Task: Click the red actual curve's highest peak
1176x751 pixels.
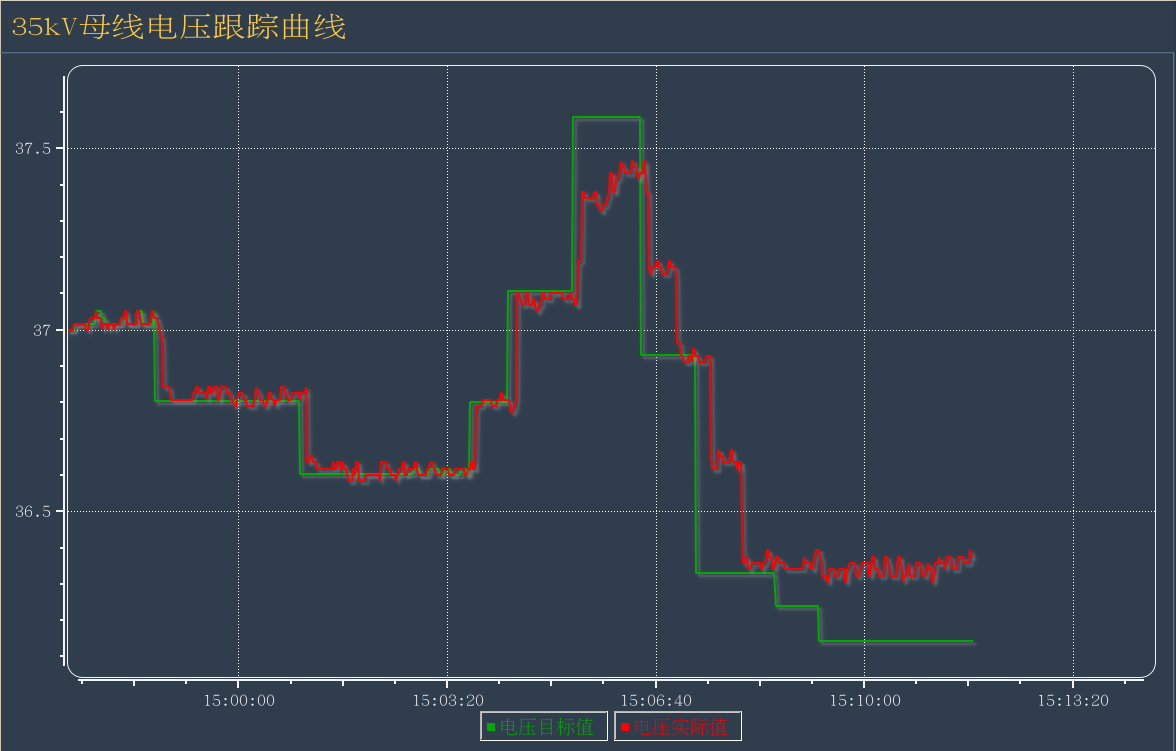Action: [x=634, y=162]
